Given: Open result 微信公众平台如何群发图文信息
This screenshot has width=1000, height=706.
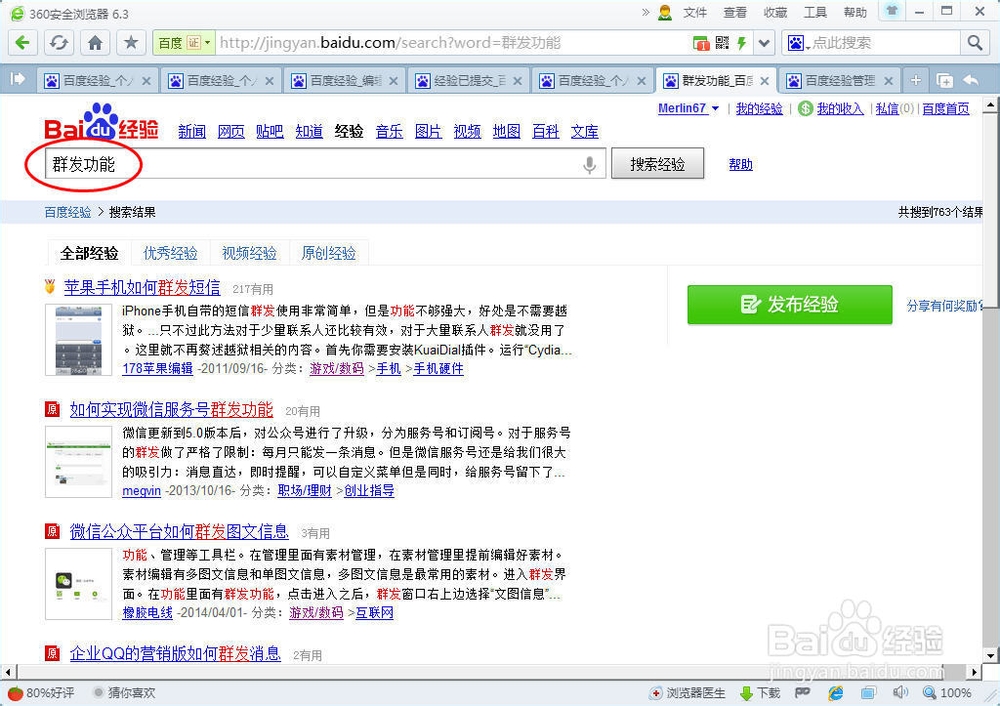Looking at the screenshot, I should click(x=179, y=531).
